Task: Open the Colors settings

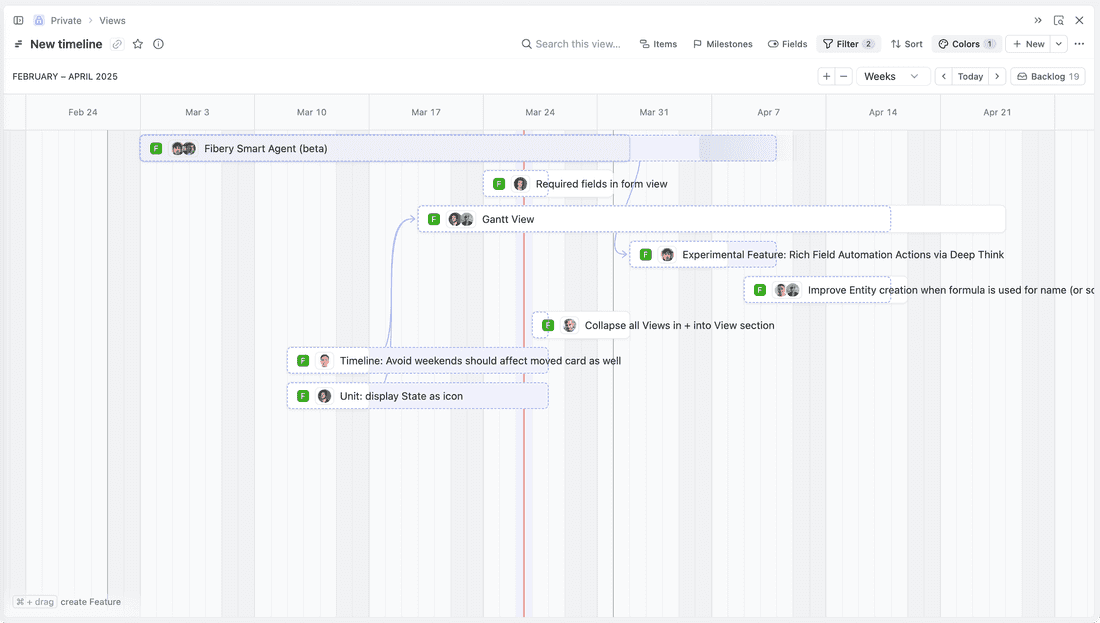Action: coord(964,43)
